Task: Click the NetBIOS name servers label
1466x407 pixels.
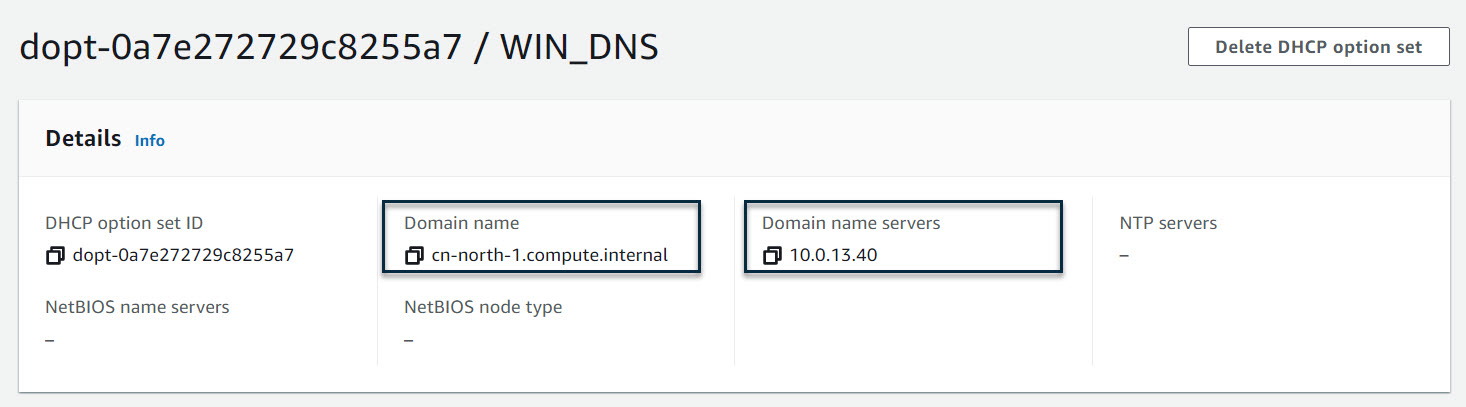Action: (x=137, y=307)
